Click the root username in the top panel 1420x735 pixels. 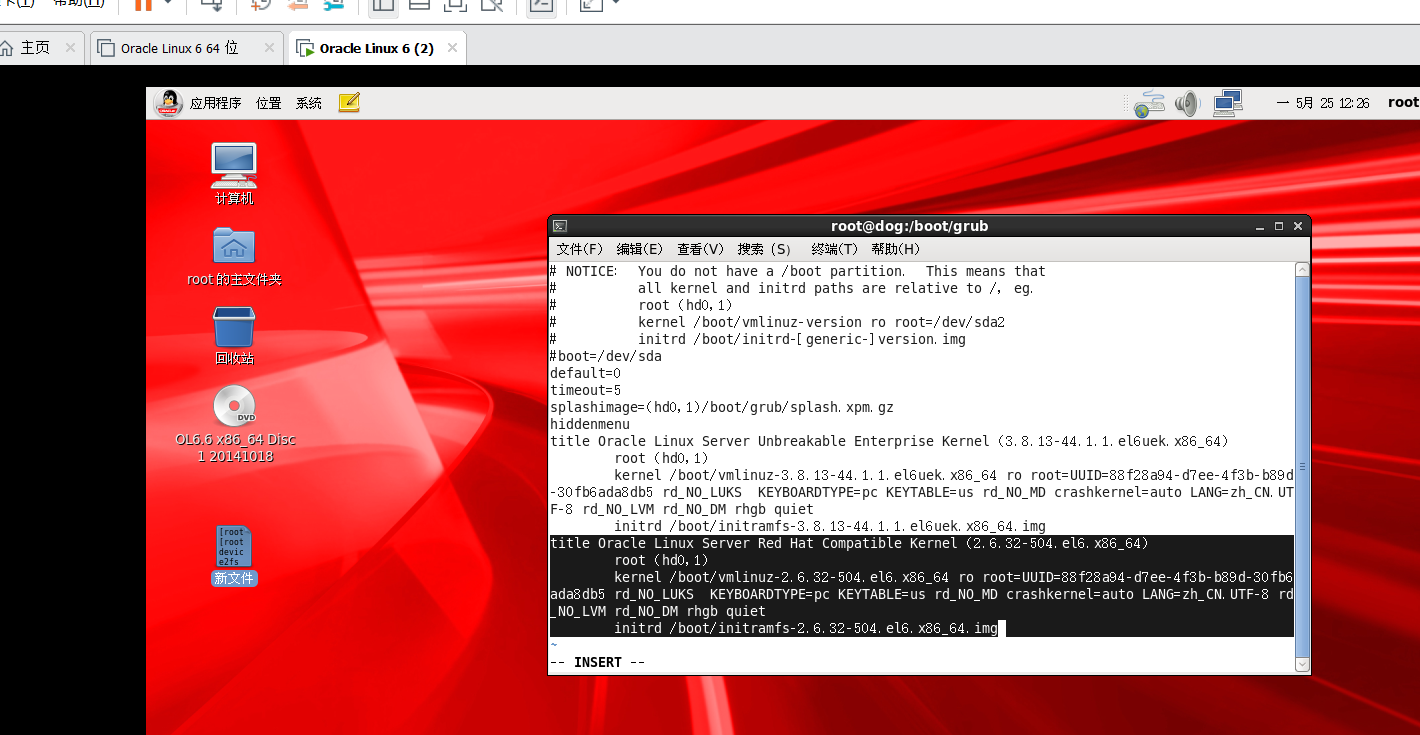tap(1403, 102)
